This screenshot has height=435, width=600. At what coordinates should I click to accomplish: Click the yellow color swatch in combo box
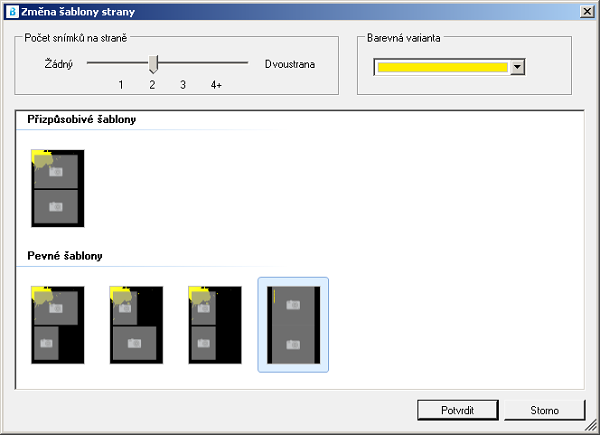click(441, 67)
